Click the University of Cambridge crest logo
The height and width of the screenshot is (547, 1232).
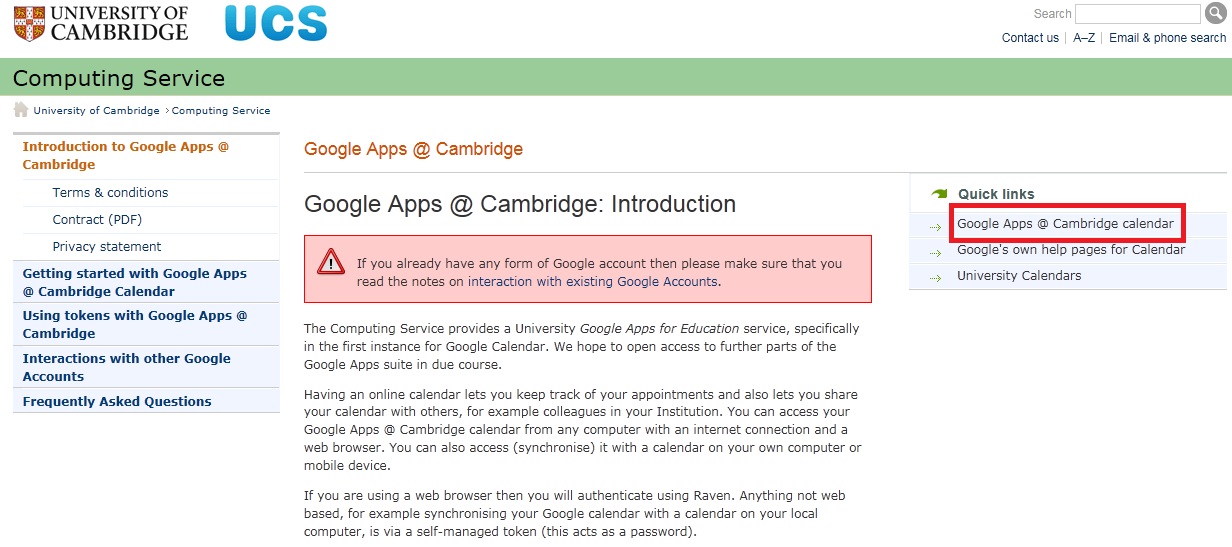[x=30, y=23]
